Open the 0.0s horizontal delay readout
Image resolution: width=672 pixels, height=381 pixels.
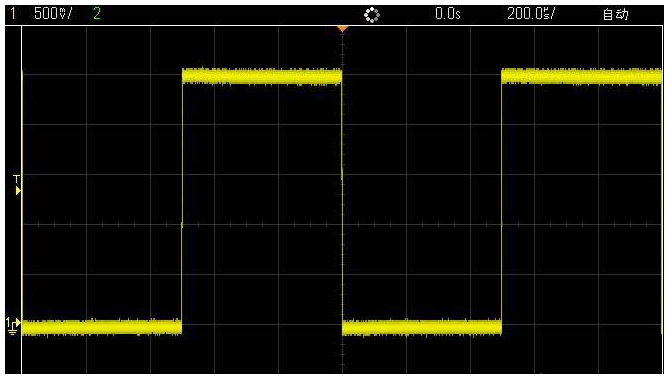coord(448,14)
